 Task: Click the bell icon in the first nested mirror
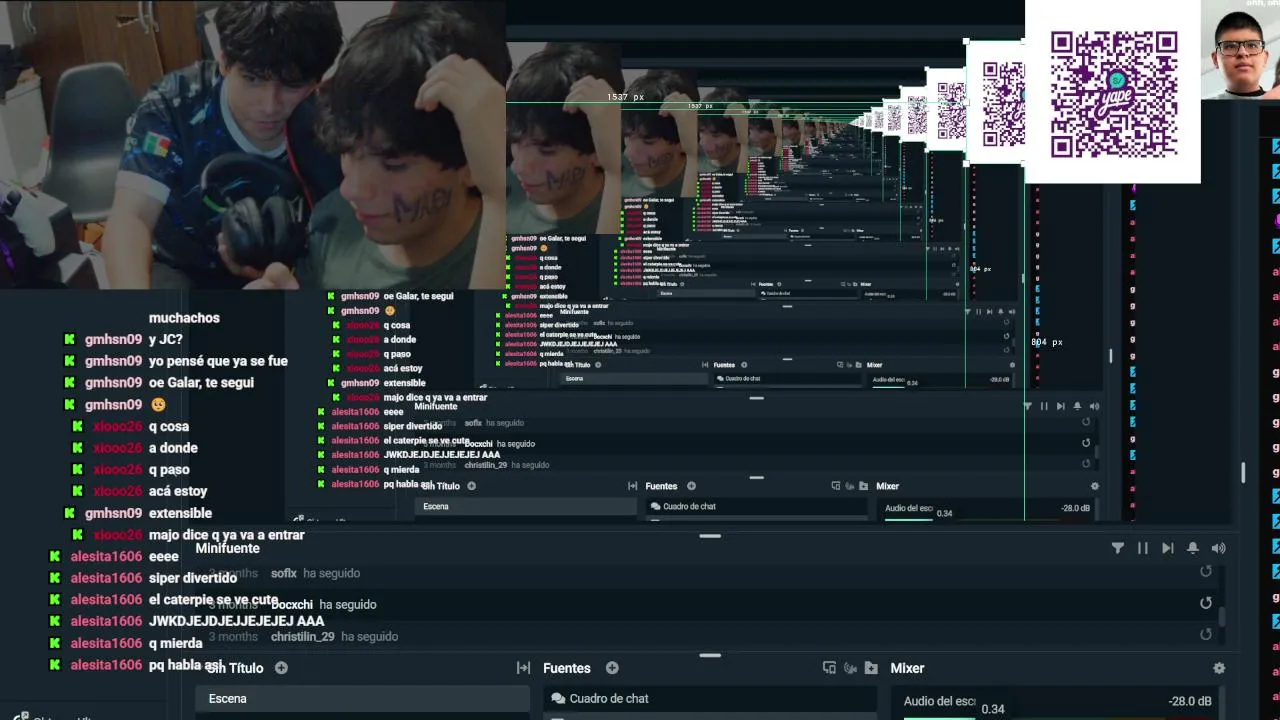pos(1077,406)
